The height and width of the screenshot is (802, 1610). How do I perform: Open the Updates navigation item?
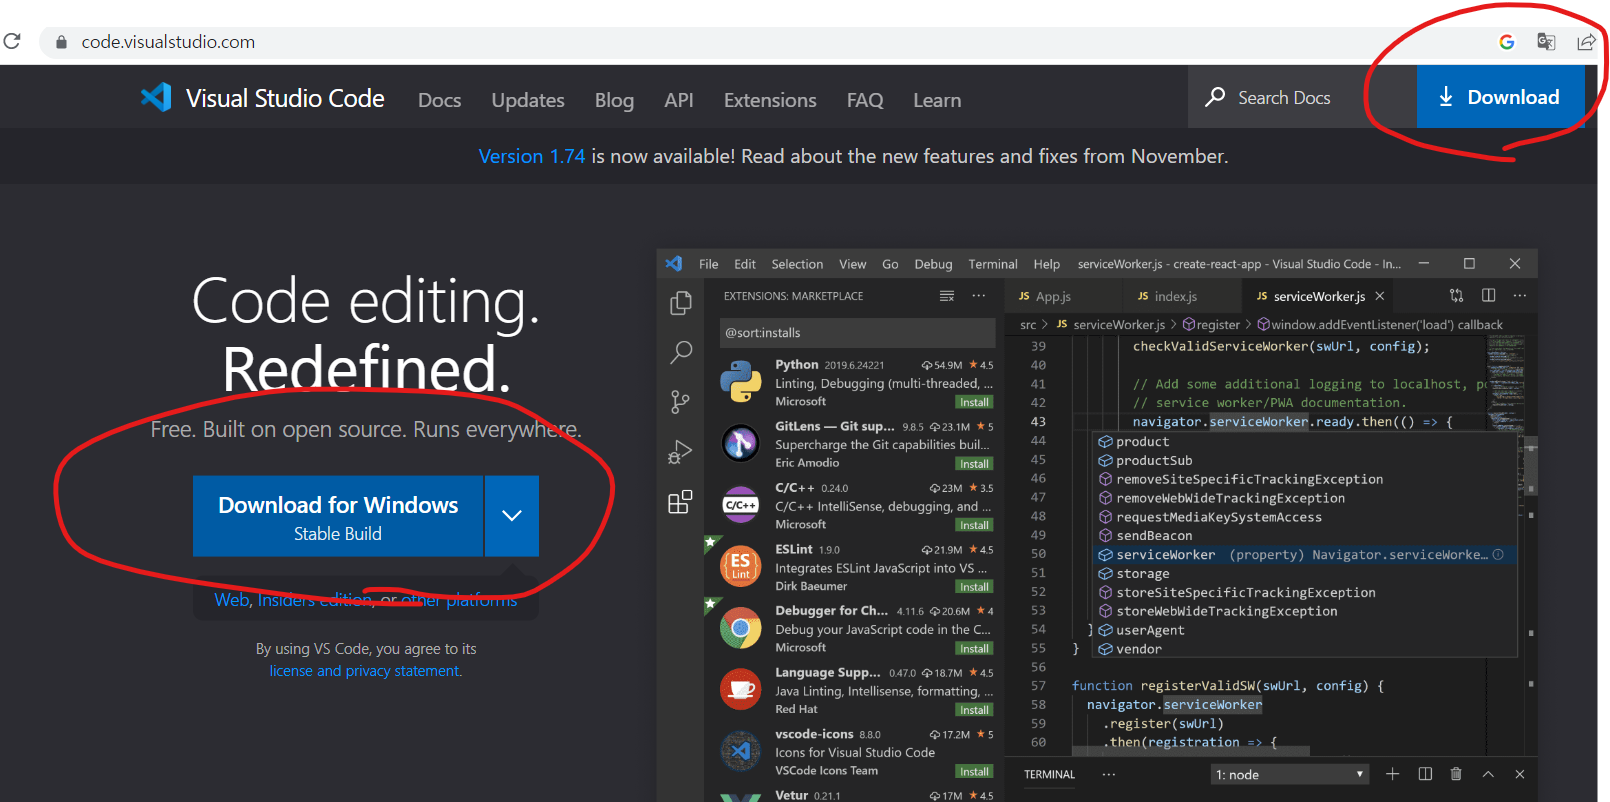pyautogui.click(x=528, y=100)
